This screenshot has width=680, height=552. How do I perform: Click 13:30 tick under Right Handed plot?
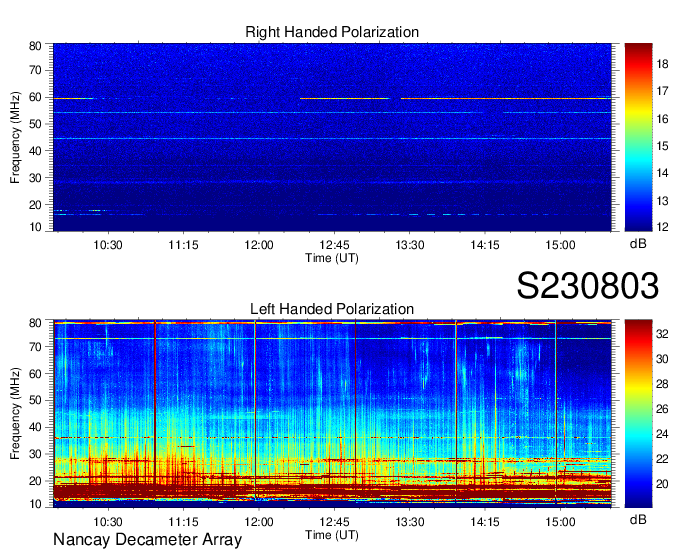coord(410,245)
